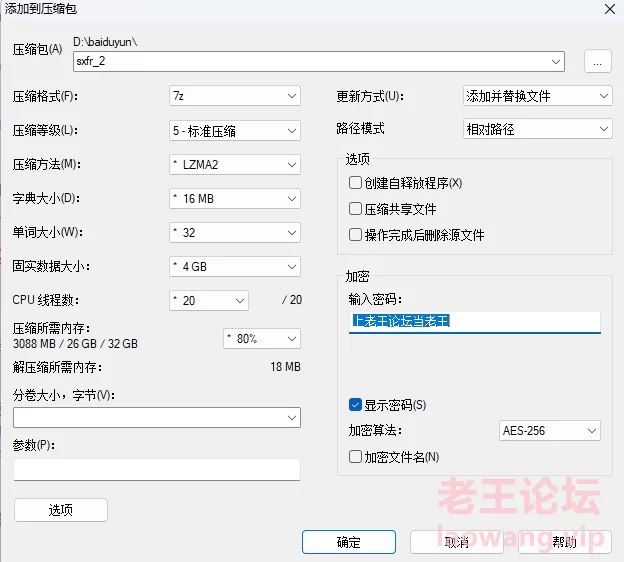Click the OK (确定) button
Viewport: 624px width, 562px height.
click(348, 542)
